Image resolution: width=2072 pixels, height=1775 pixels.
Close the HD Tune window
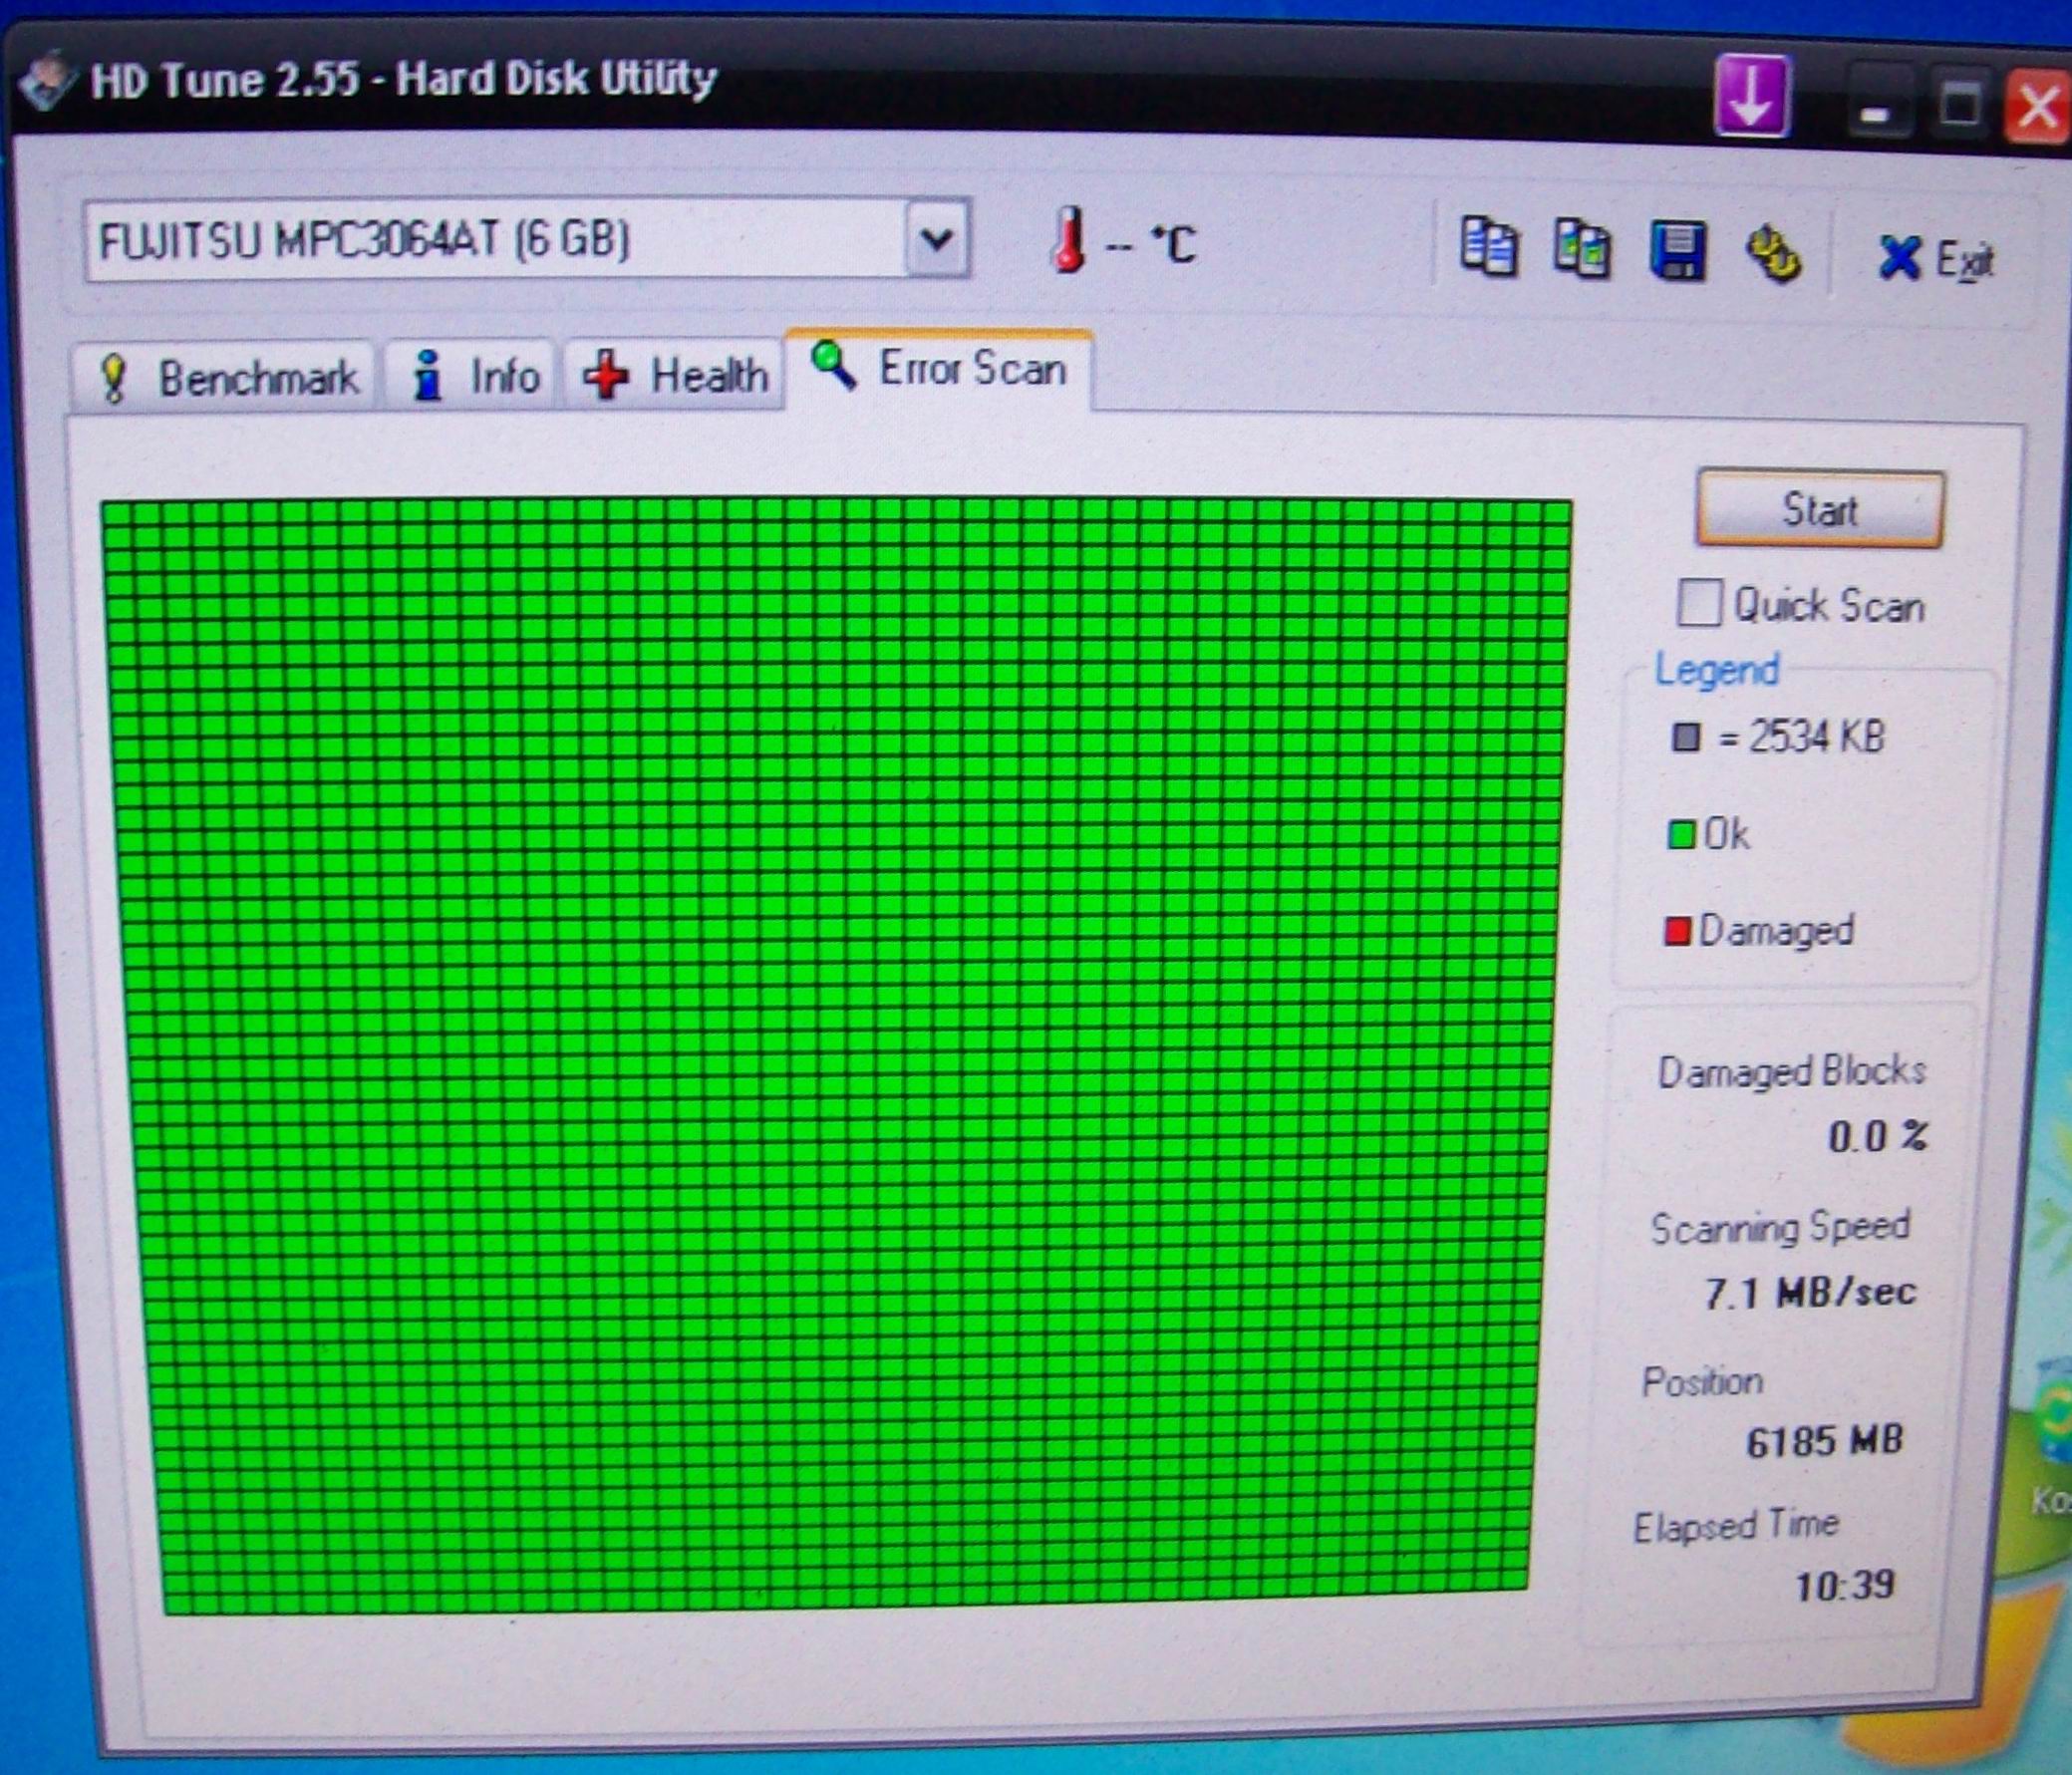tap(2037, 108)
